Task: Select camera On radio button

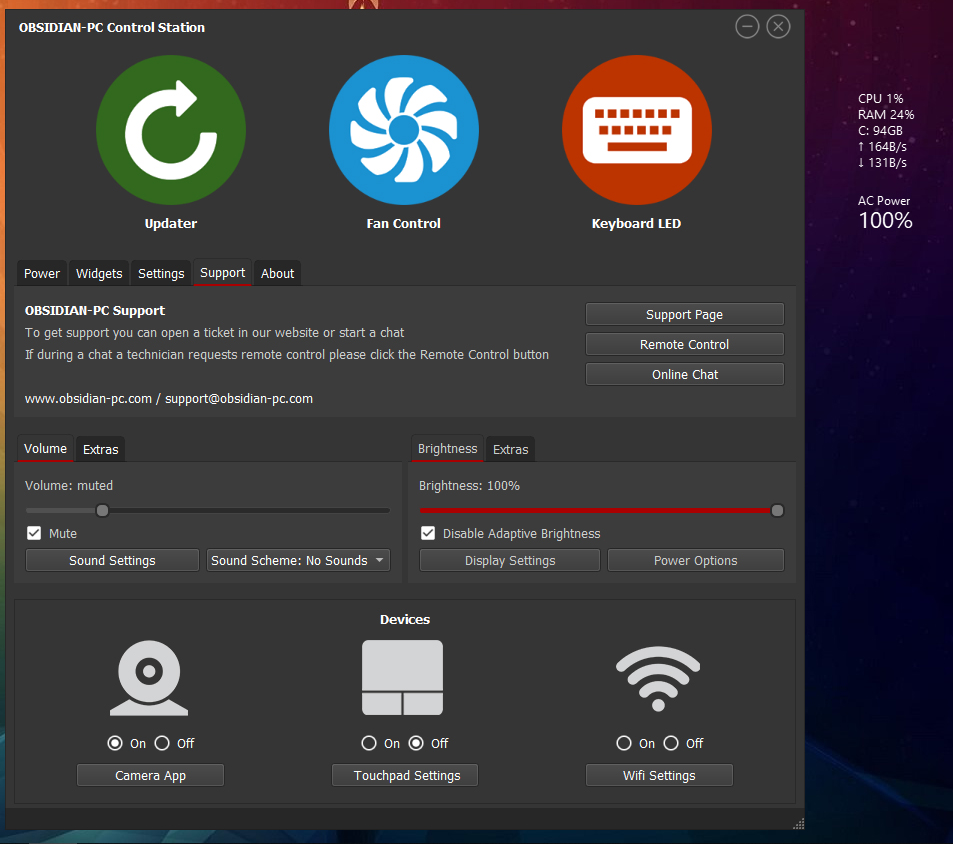Action: pos(115,743)
